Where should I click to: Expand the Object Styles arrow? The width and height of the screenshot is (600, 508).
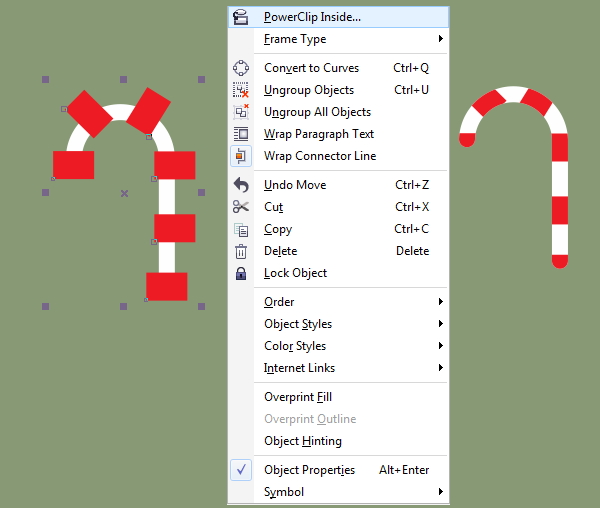(x=441, y=324)
